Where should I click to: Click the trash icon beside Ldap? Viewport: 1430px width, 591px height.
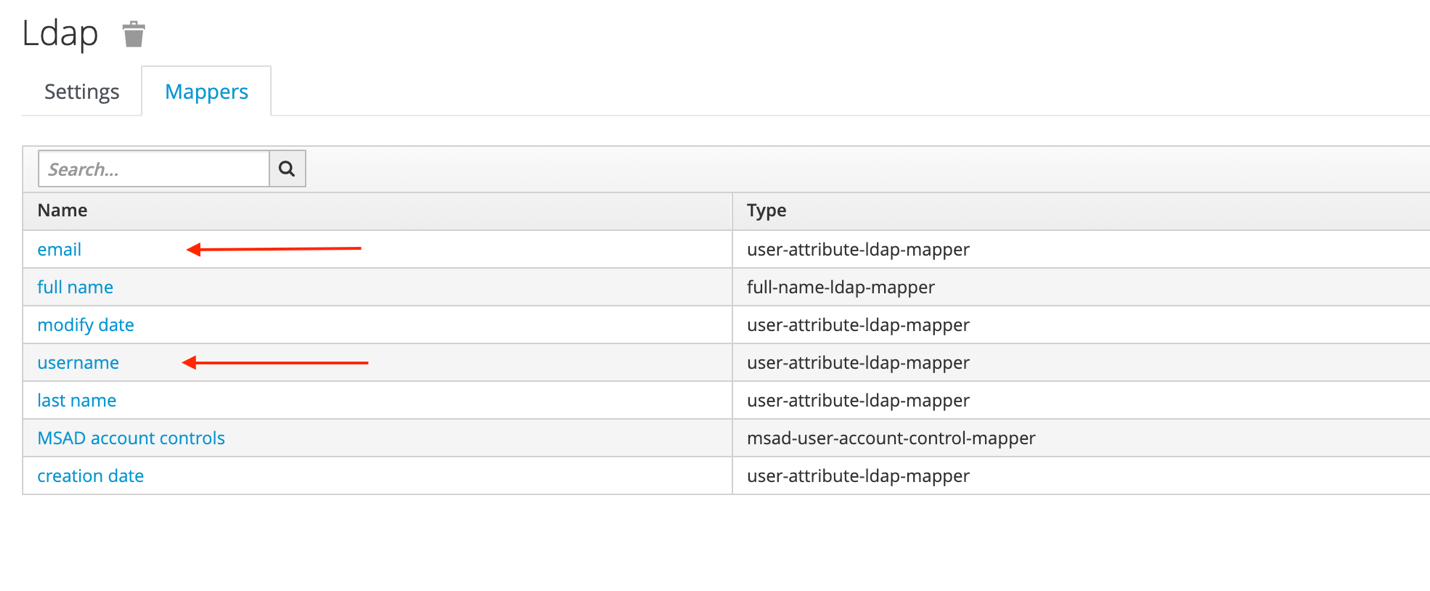[134, 34]
